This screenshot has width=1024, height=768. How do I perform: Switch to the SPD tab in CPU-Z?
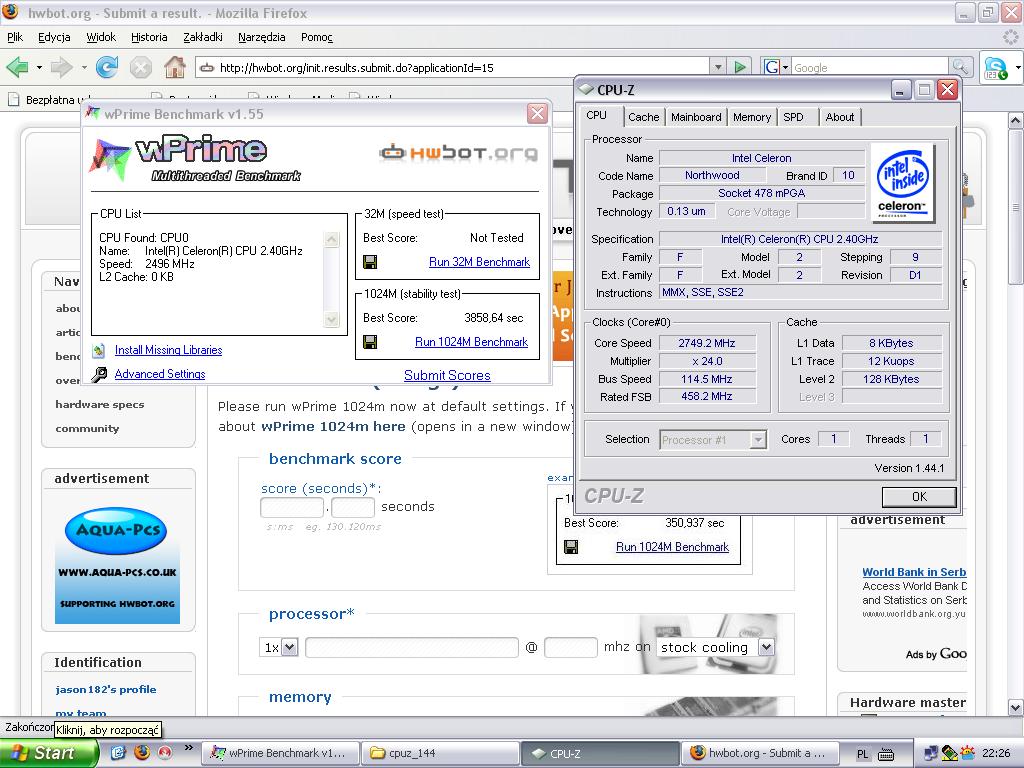793,118
